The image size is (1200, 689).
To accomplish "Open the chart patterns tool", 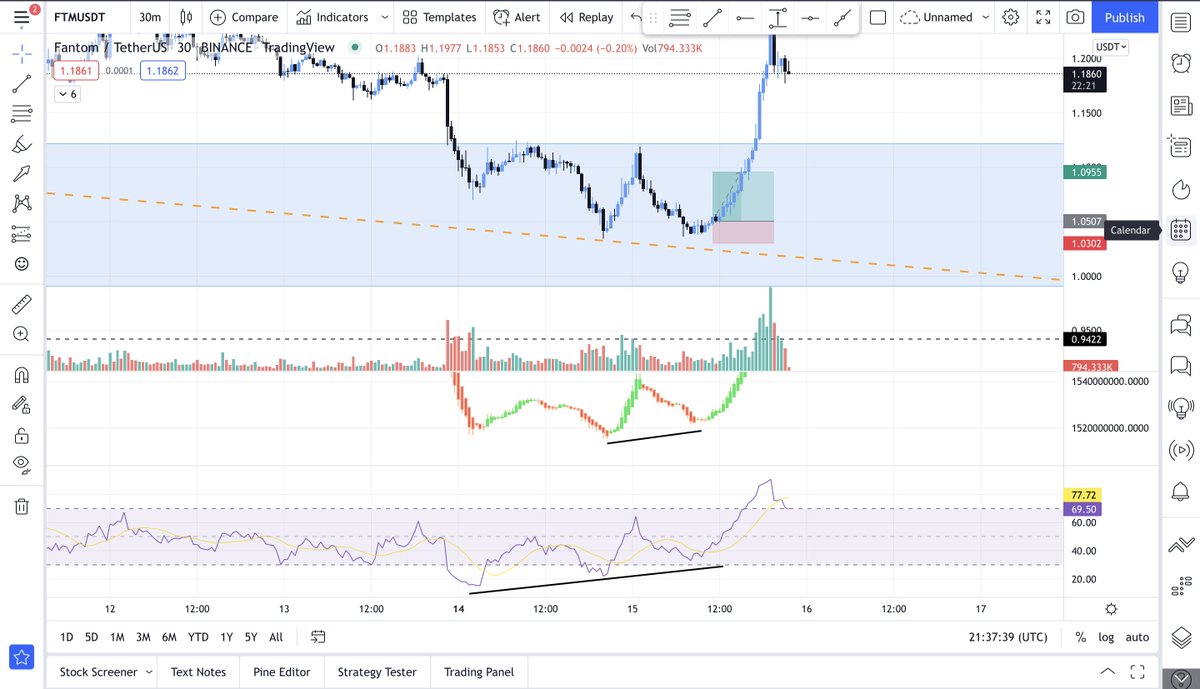I will click(x=21, y=204).
